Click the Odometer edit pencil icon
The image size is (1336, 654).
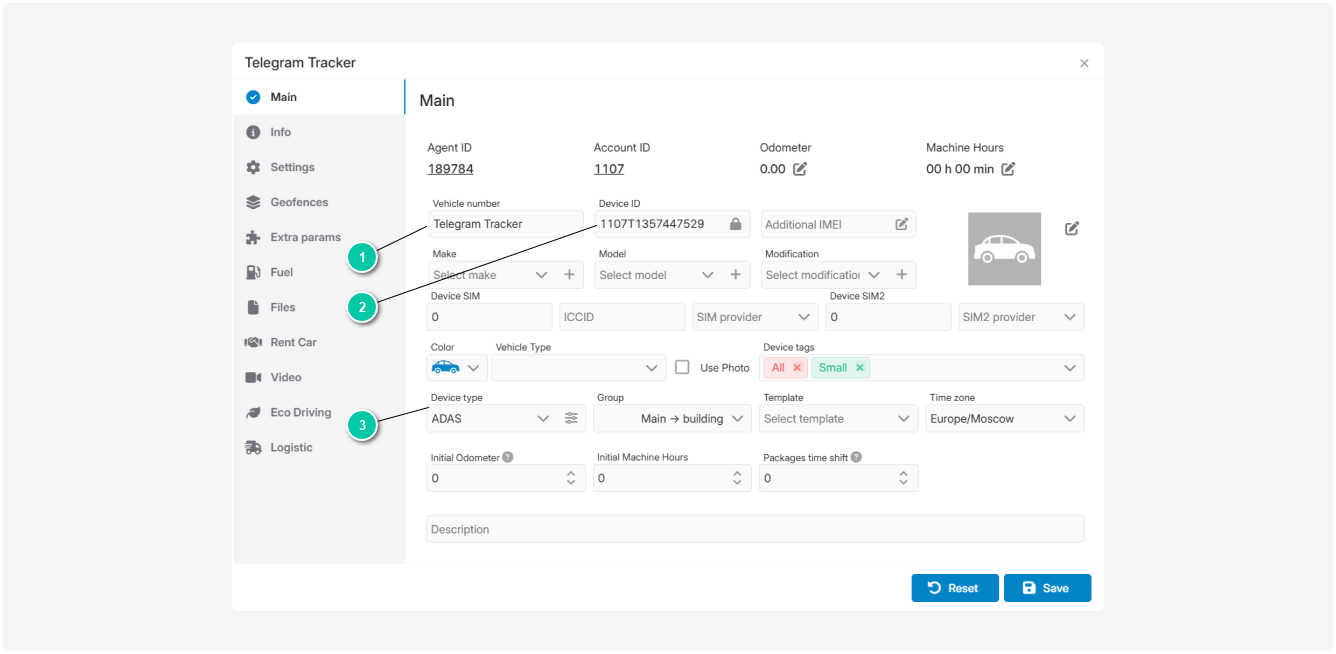tap(800, 169)
